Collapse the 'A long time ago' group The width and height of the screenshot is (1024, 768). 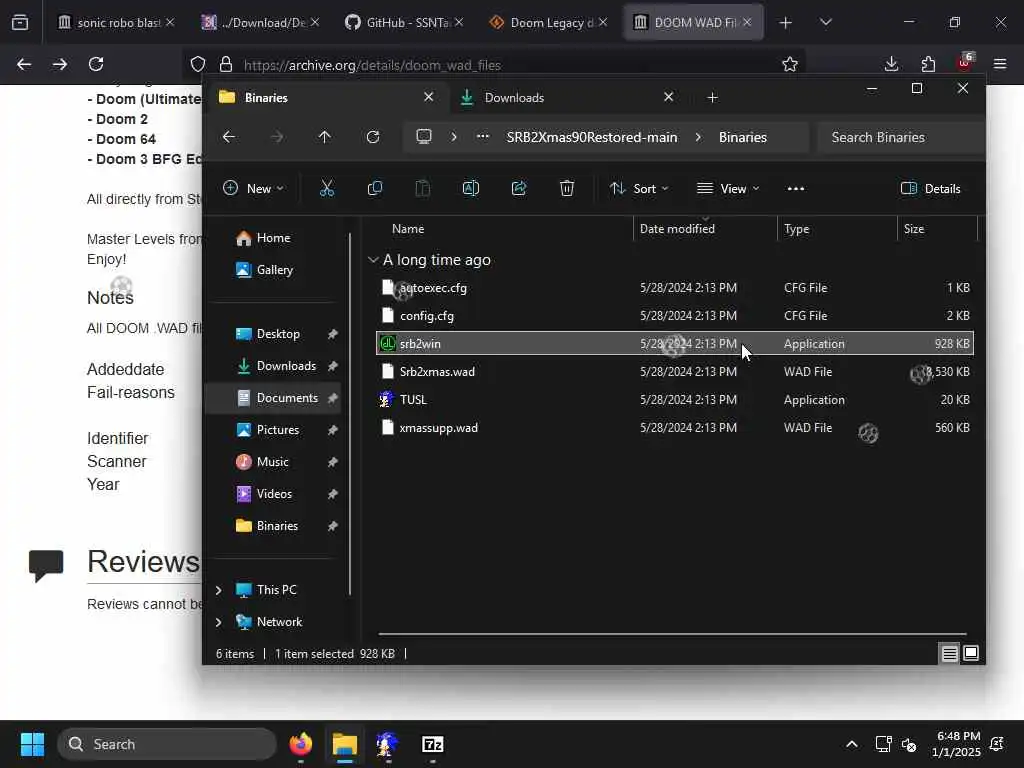(373, 260)
